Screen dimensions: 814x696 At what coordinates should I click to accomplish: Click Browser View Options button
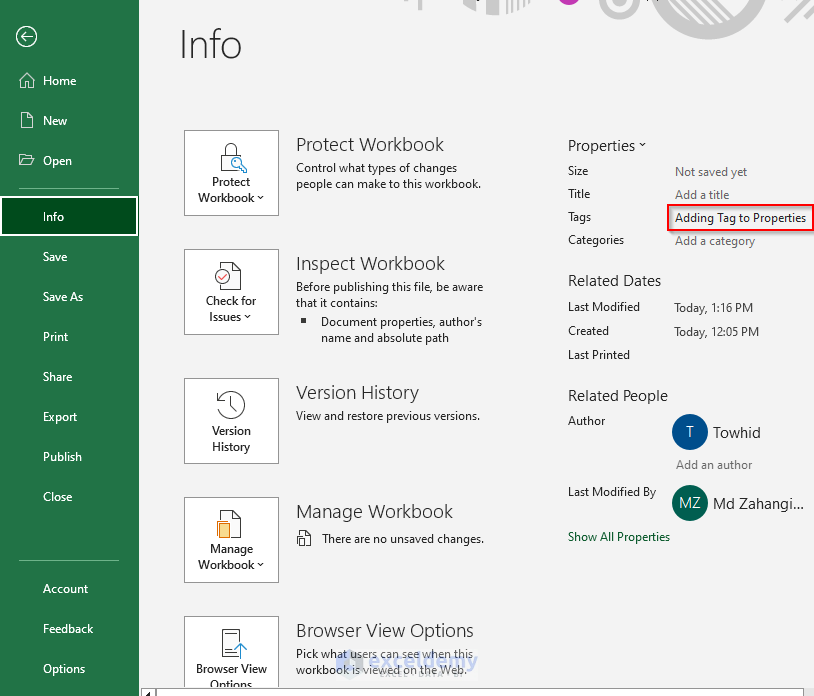(x=232, y=652)
